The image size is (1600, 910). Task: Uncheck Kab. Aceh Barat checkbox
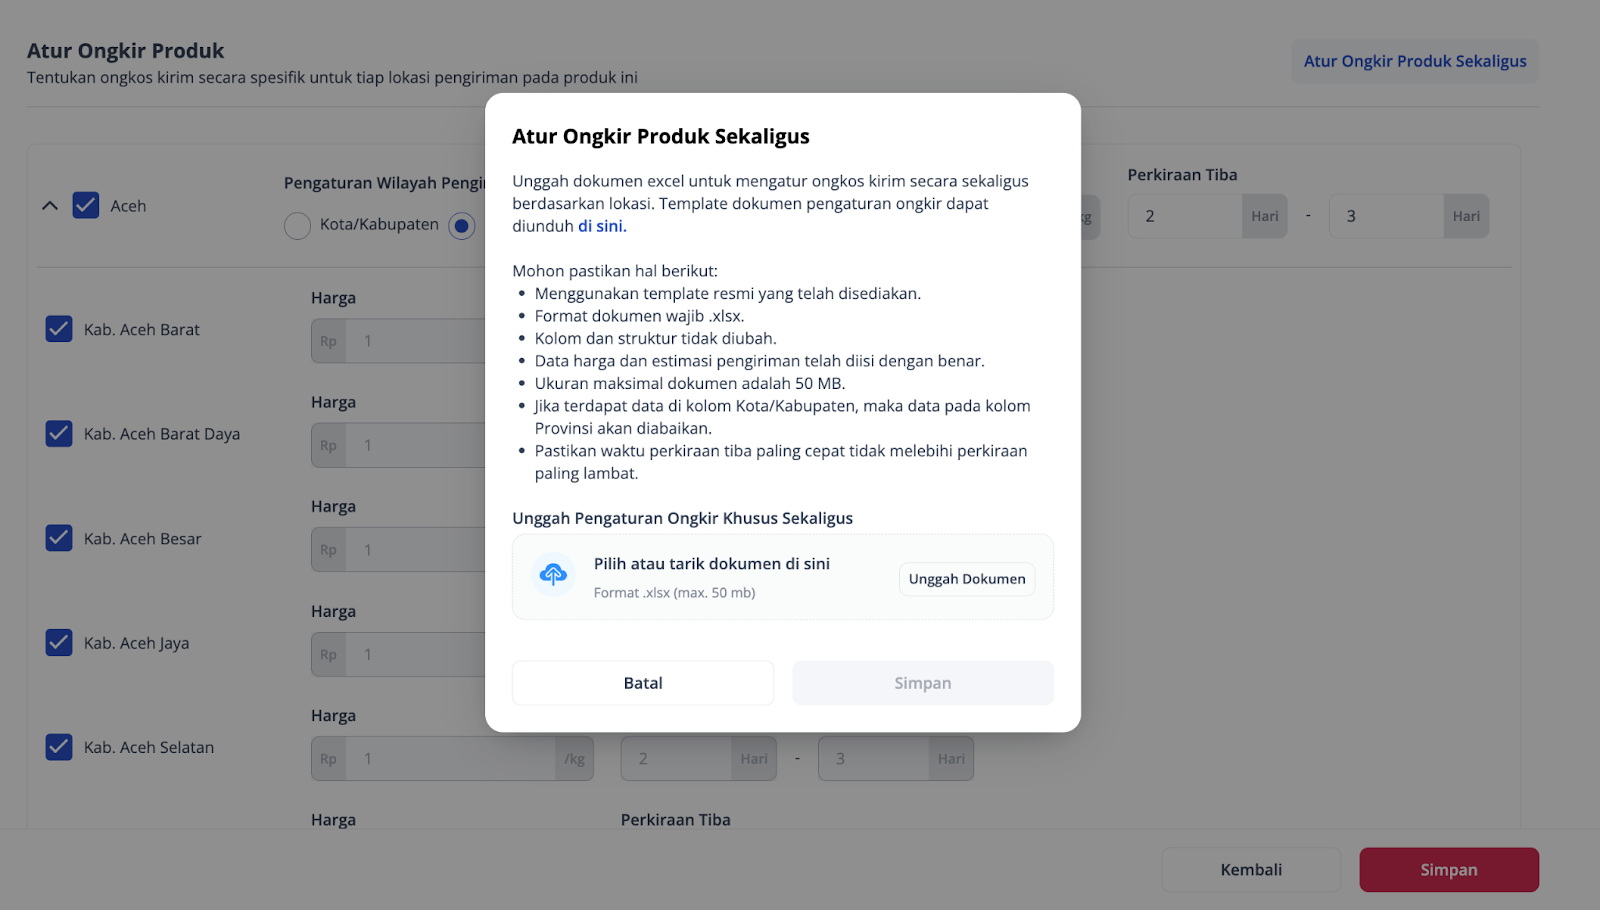coord(59,329)
